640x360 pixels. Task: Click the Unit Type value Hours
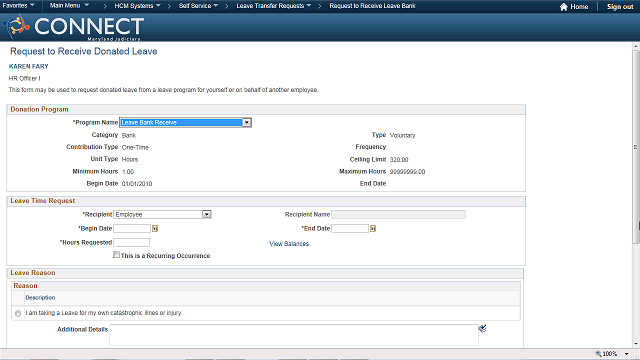(130, 159)
